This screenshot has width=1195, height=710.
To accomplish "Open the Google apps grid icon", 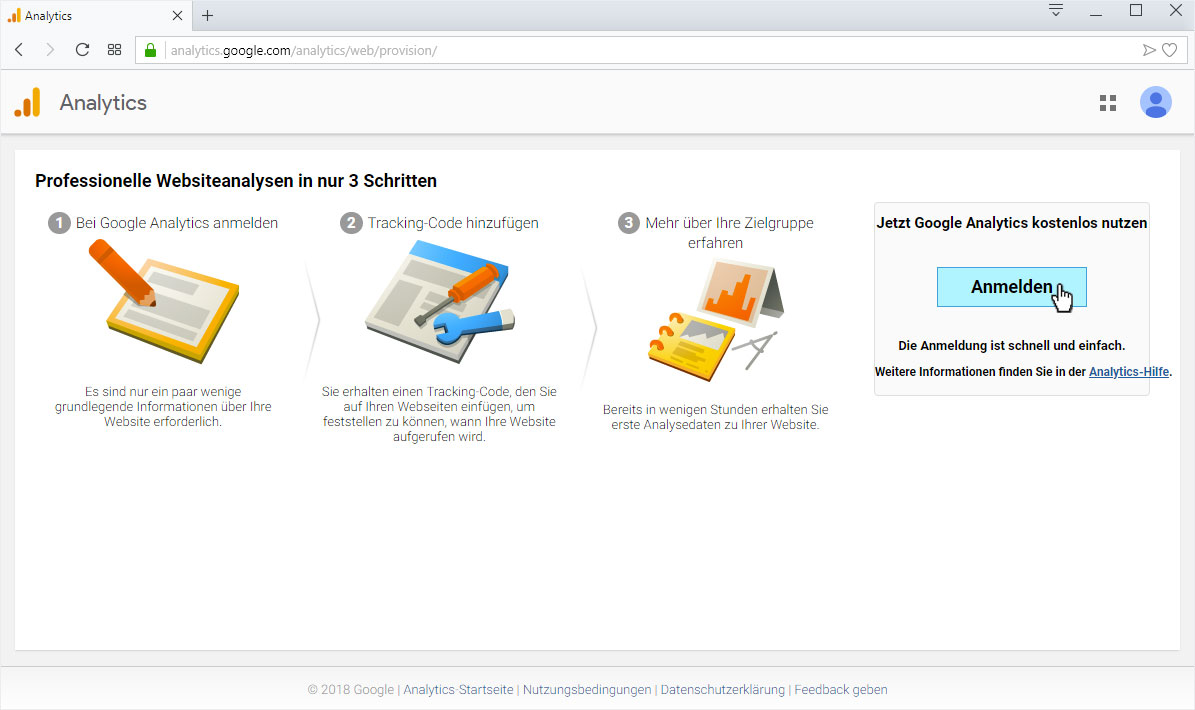I will coord(1108,103).
